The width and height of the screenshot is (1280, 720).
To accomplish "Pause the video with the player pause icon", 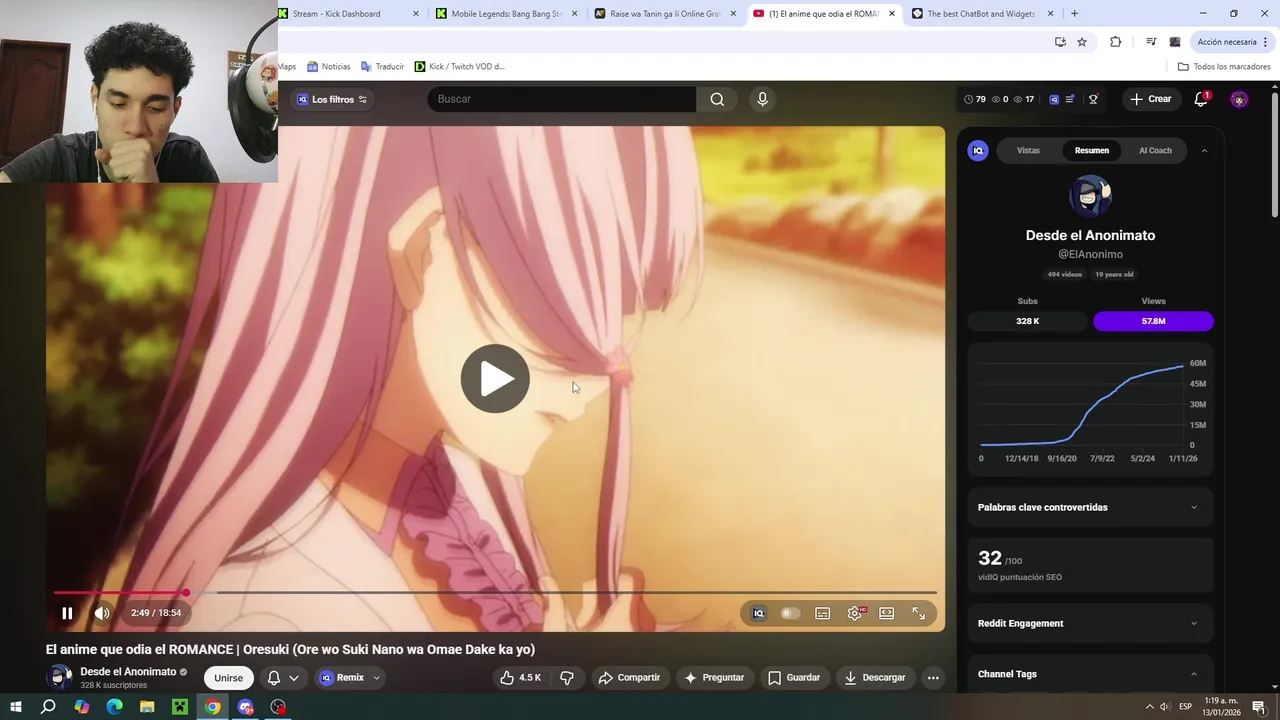I will 67,613.
